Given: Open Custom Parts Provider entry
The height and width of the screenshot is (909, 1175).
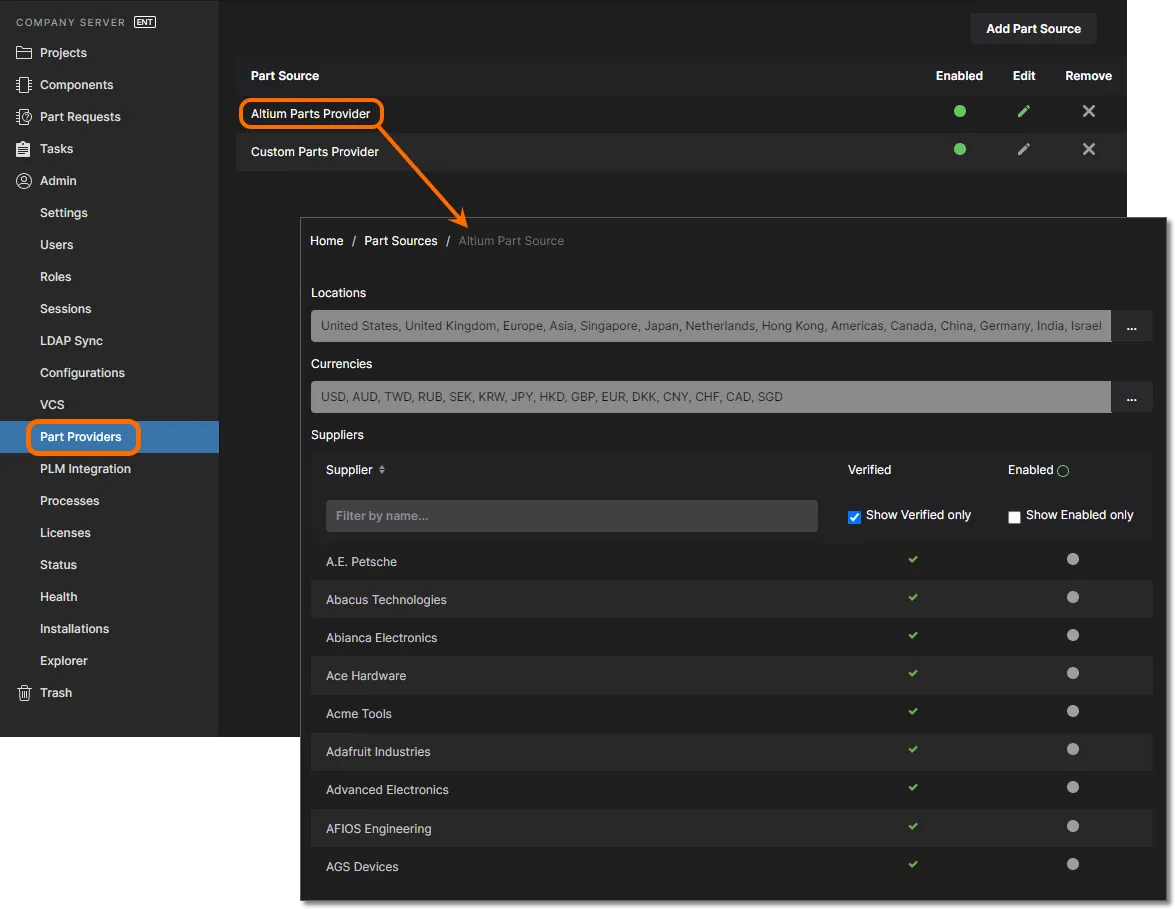Looking at the screenshot, I should pyautogui.click(x=315, y=151).
